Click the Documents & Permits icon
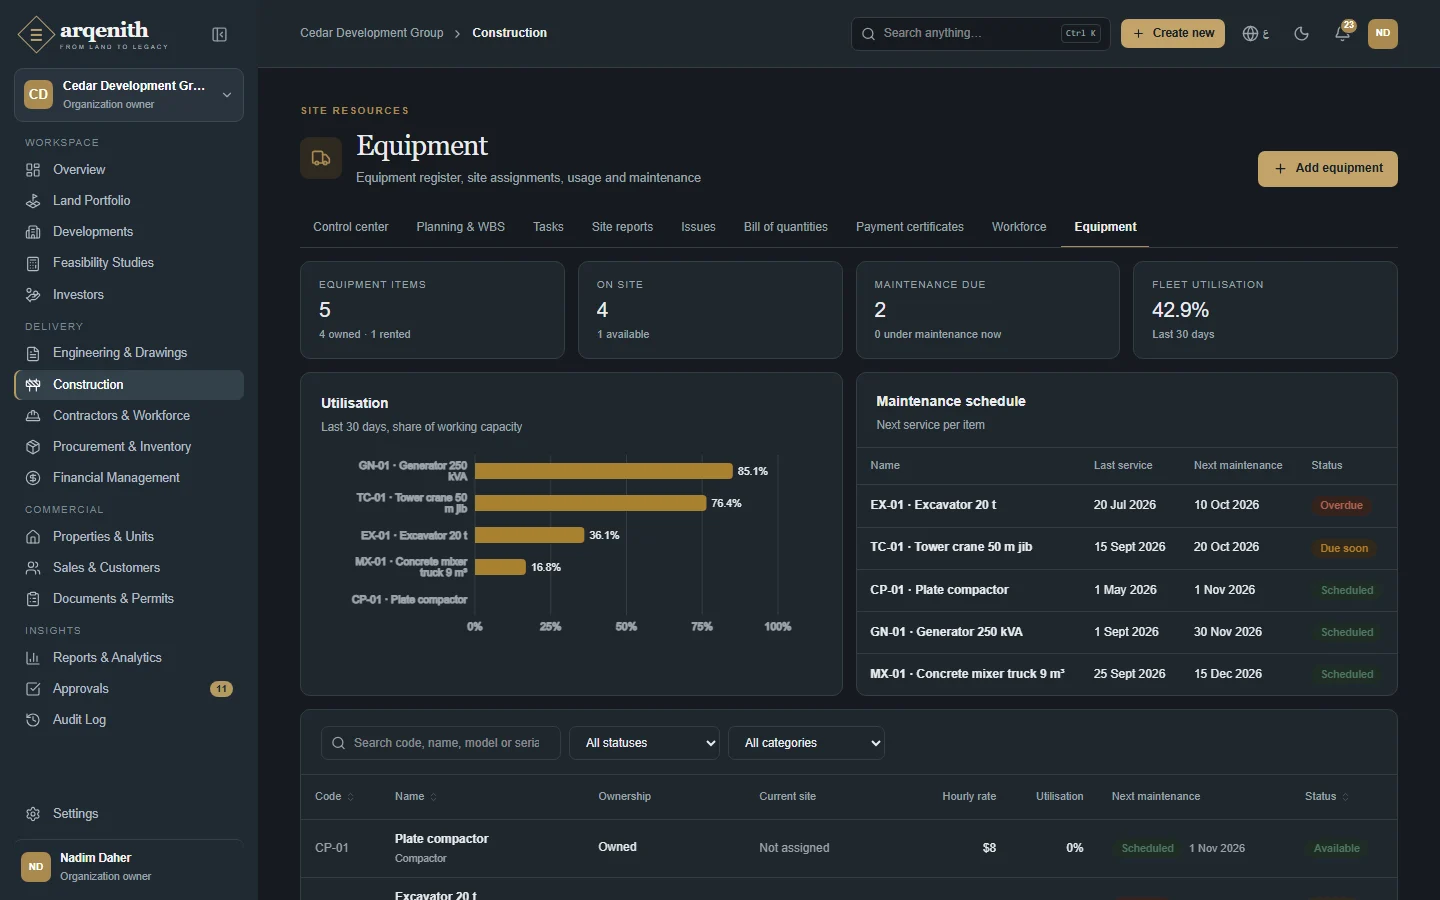The width and height of the screenshot is (1440, 900). coord(33,599)
